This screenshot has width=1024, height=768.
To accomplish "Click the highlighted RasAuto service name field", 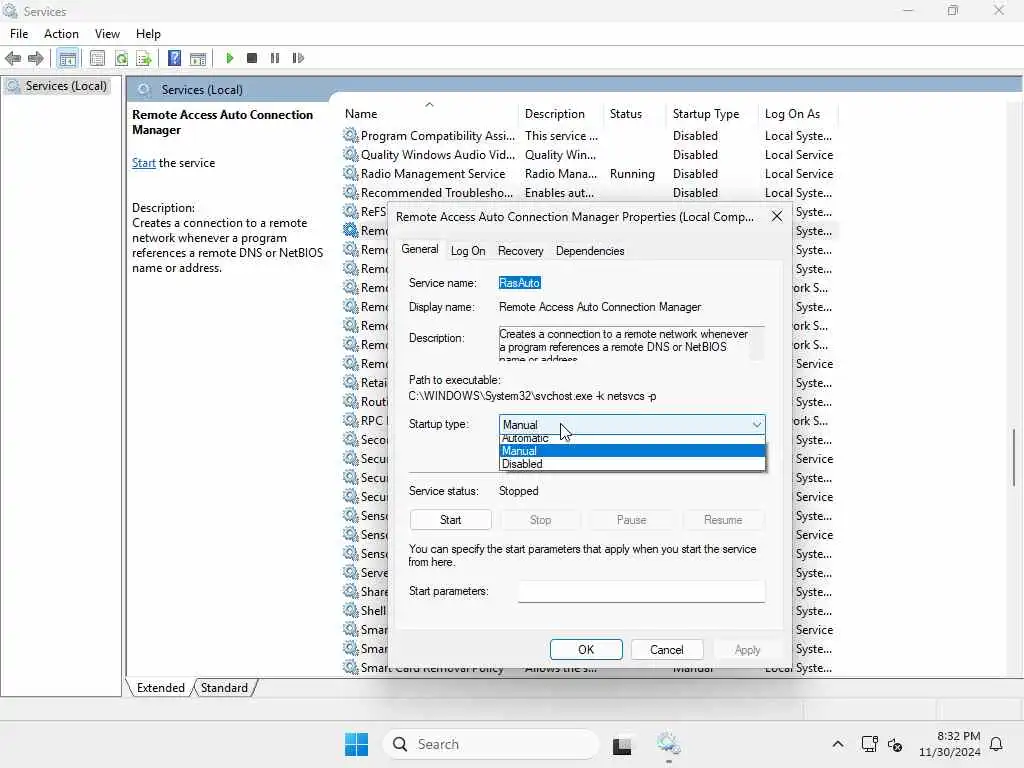I will pyautogui.click(x=520, y=283).
